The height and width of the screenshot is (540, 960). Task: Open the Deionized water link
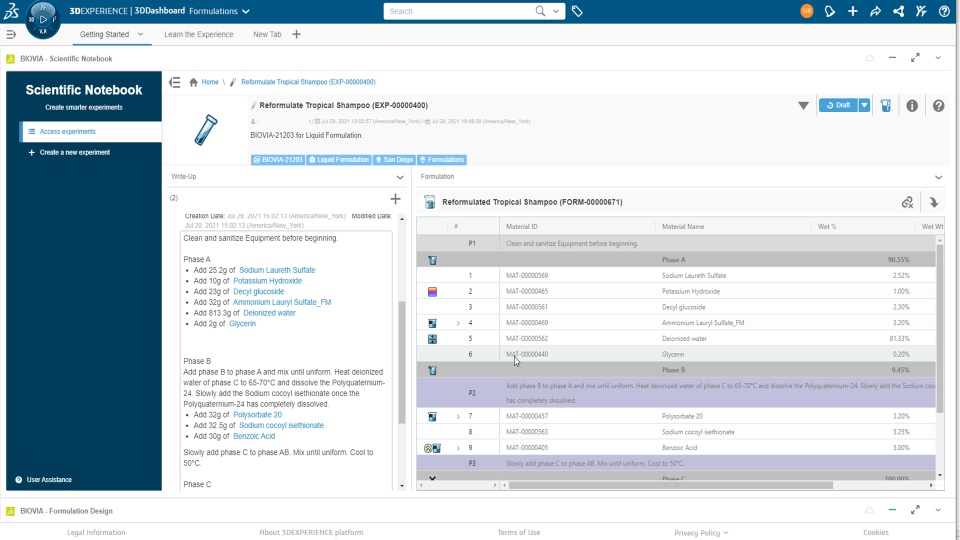pos(269,313)
